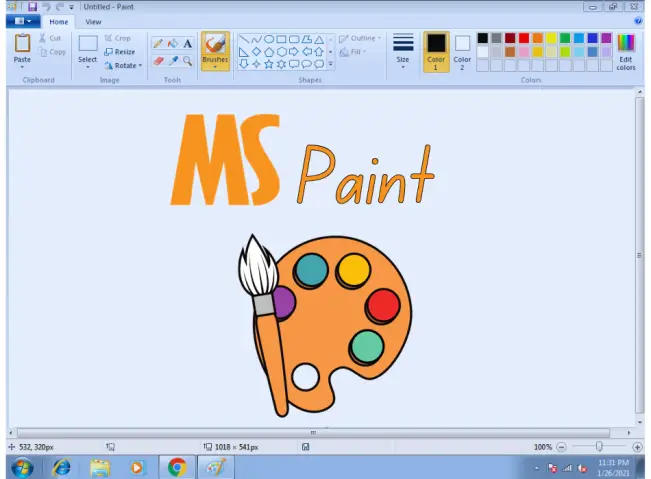The image size is (651, 479).
Task: Select the Magnifier tool
Action: [x=187, y=61]
